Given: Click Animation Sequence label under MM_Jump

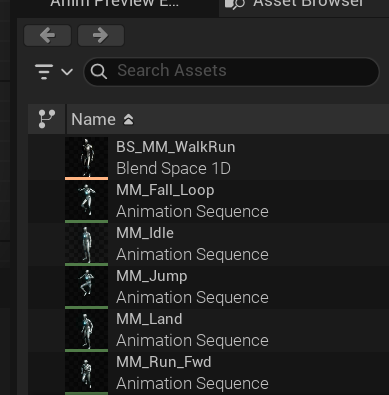Looking at the screenshot, I should tap(192, 298).
